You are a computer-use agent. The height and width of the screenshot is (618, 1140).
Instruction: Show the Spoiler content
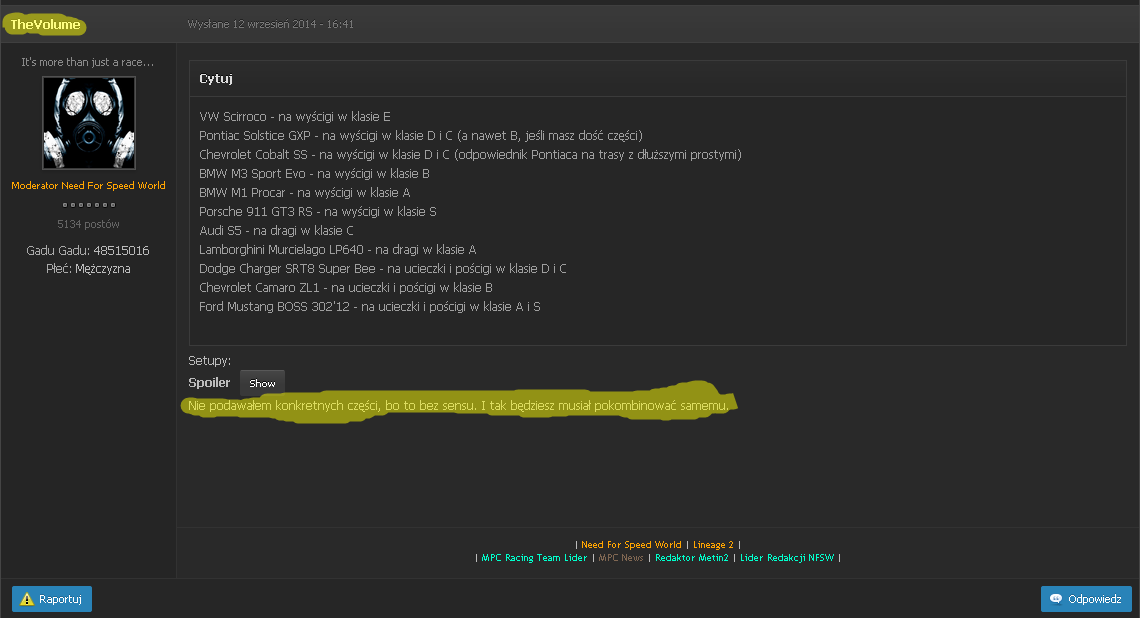tap(262, 383)
